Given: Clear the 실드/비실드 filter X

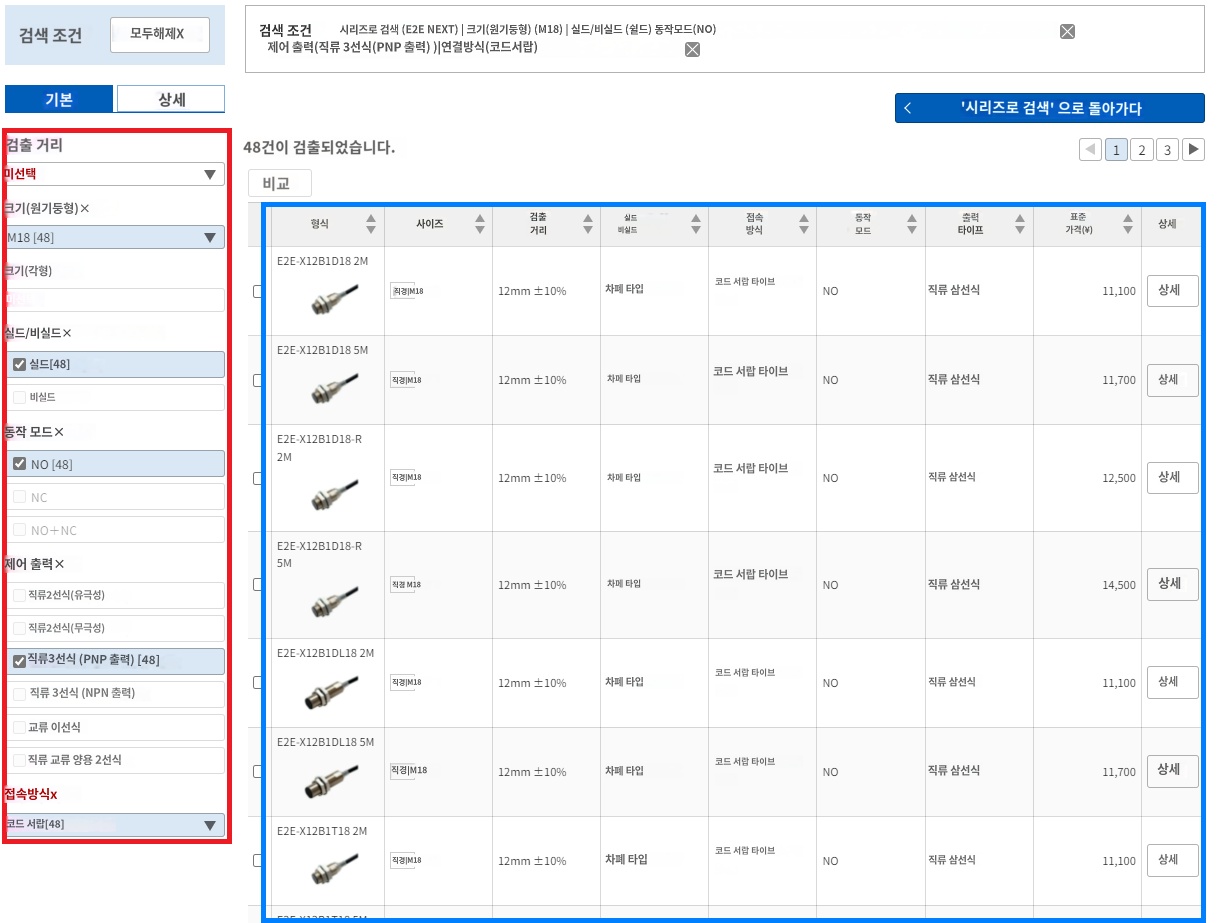Looking at the screenshot, I should (x=67, y=333).
